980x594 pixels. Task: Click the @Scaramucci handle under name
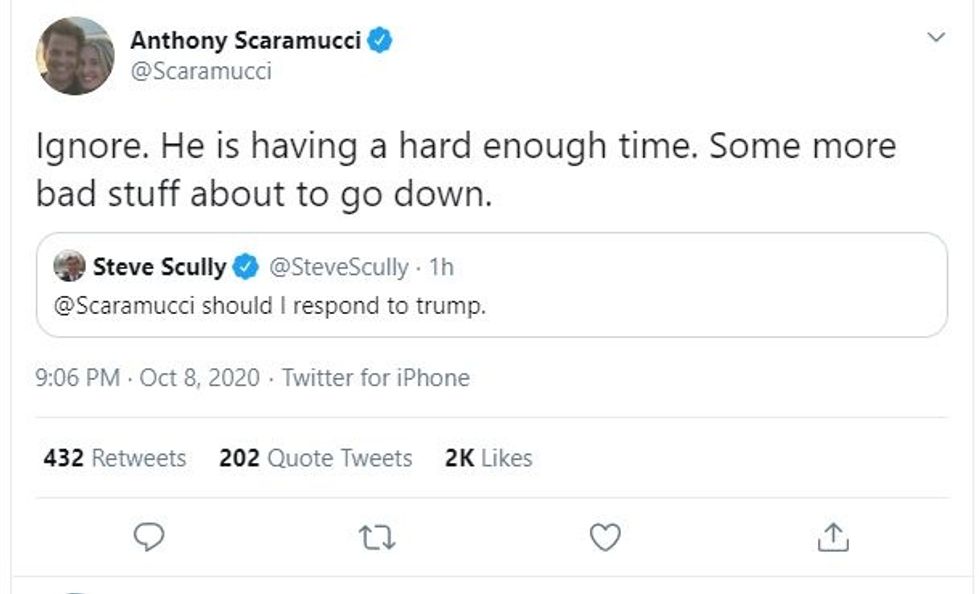click(x=201, y=71)
